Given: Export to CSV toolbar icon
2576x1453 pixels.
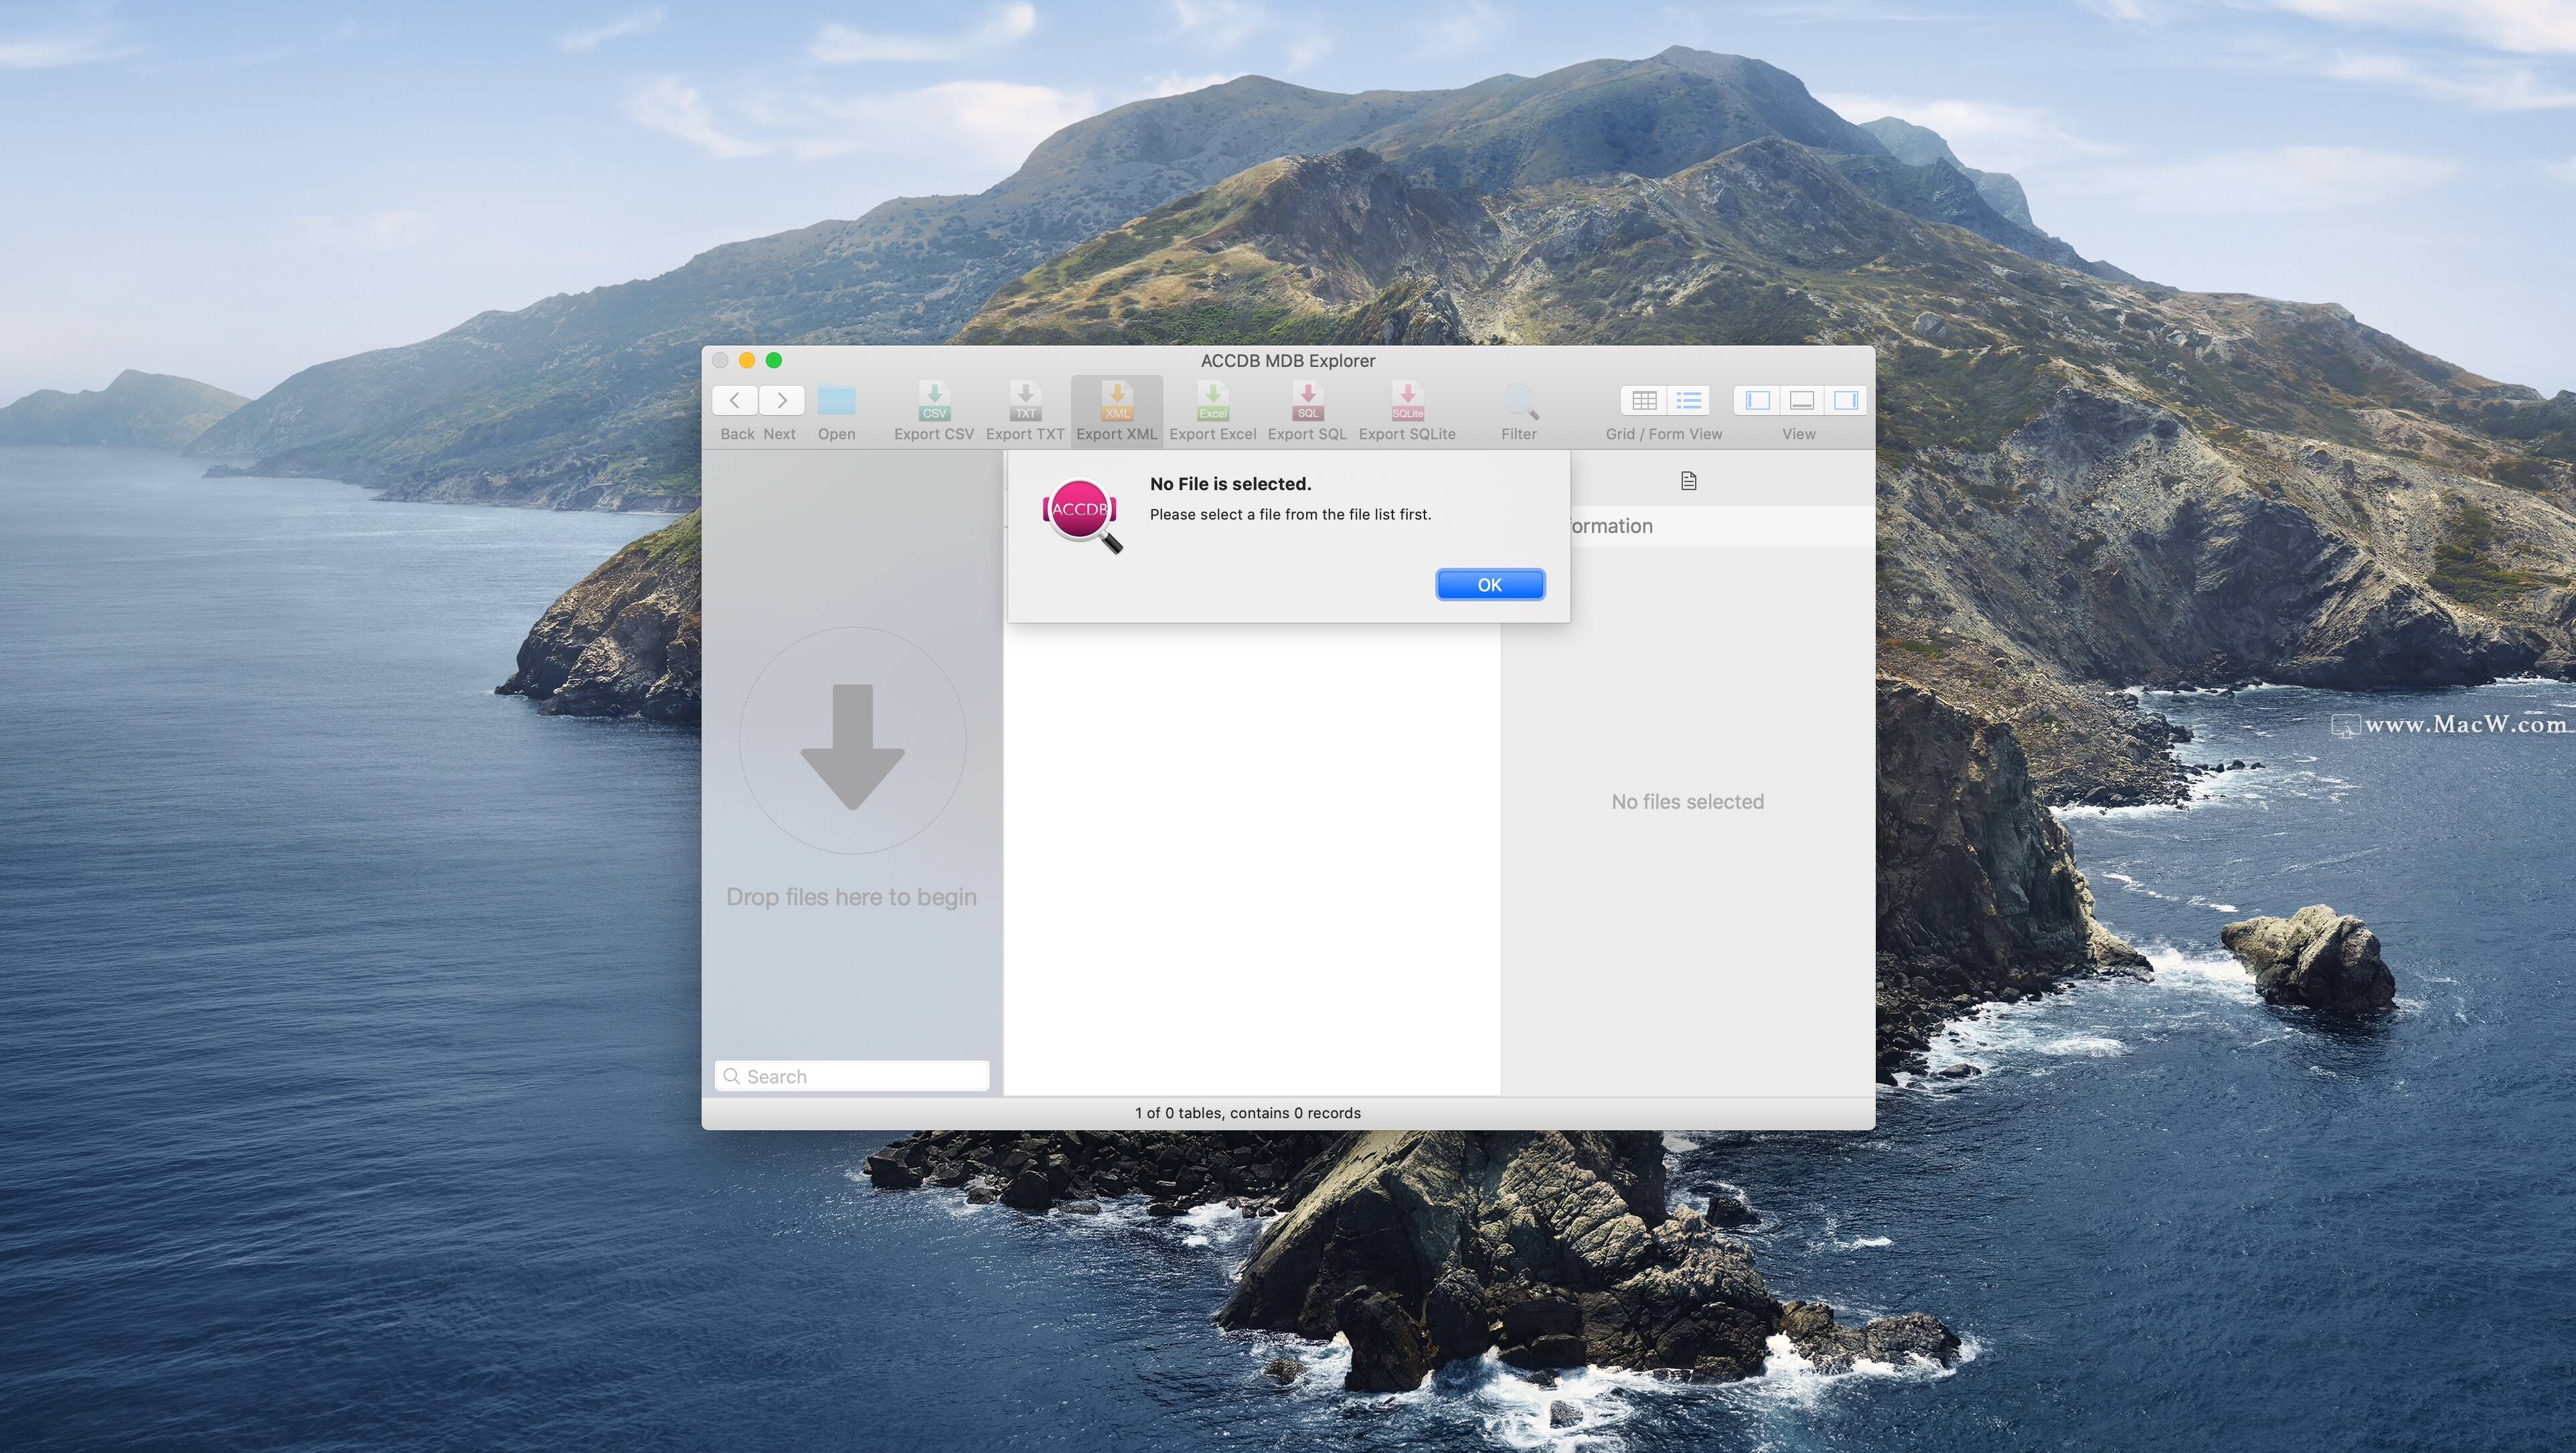Looking at the screenshot, I should point(934,400).
